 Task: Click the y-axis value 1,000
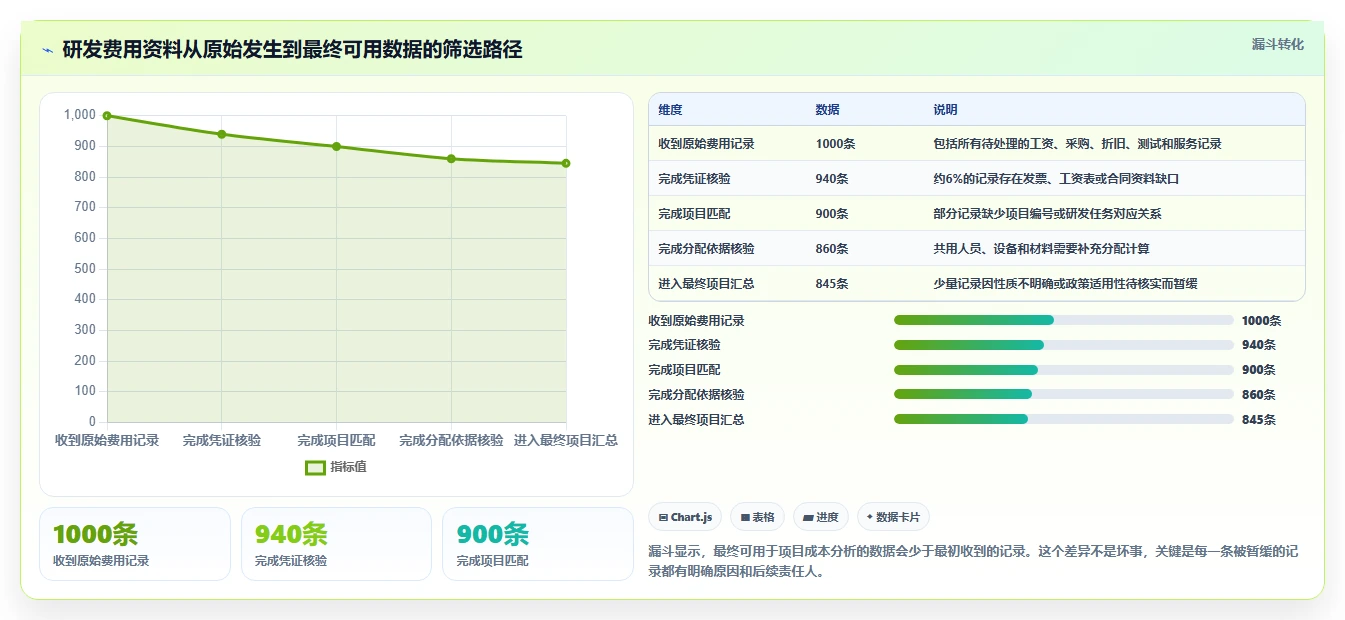80,115
